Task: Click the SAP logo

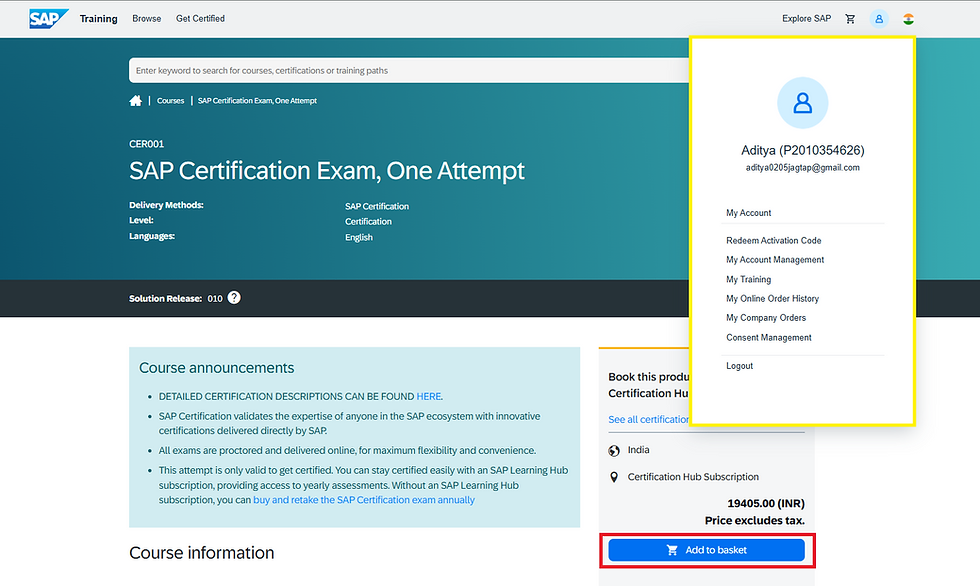Action: click(48, 19)
